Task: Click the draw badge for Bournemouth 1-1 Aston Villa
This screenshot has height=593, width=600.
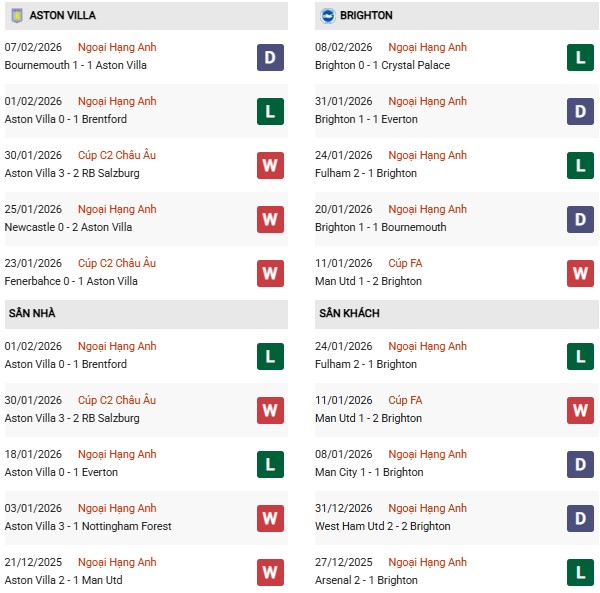Action: point(270,57)
